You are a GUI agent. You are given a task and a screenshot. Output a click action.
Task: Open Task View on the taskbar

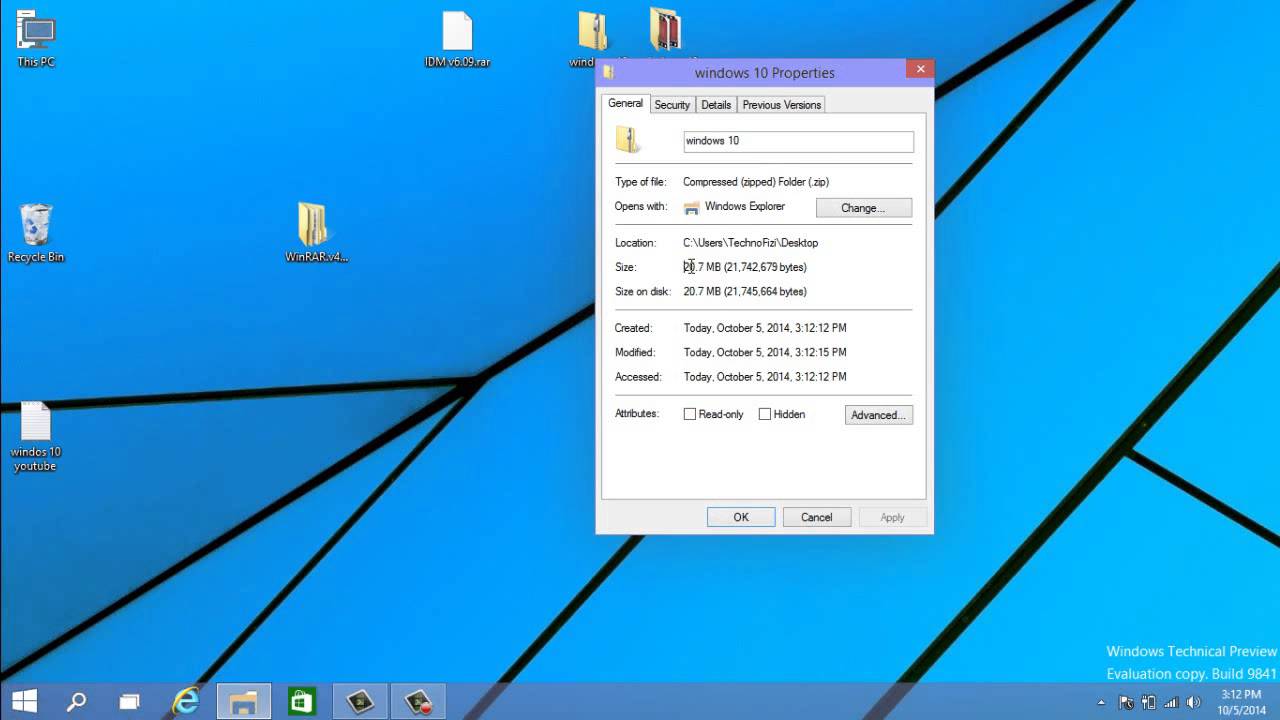click(130, 701)
